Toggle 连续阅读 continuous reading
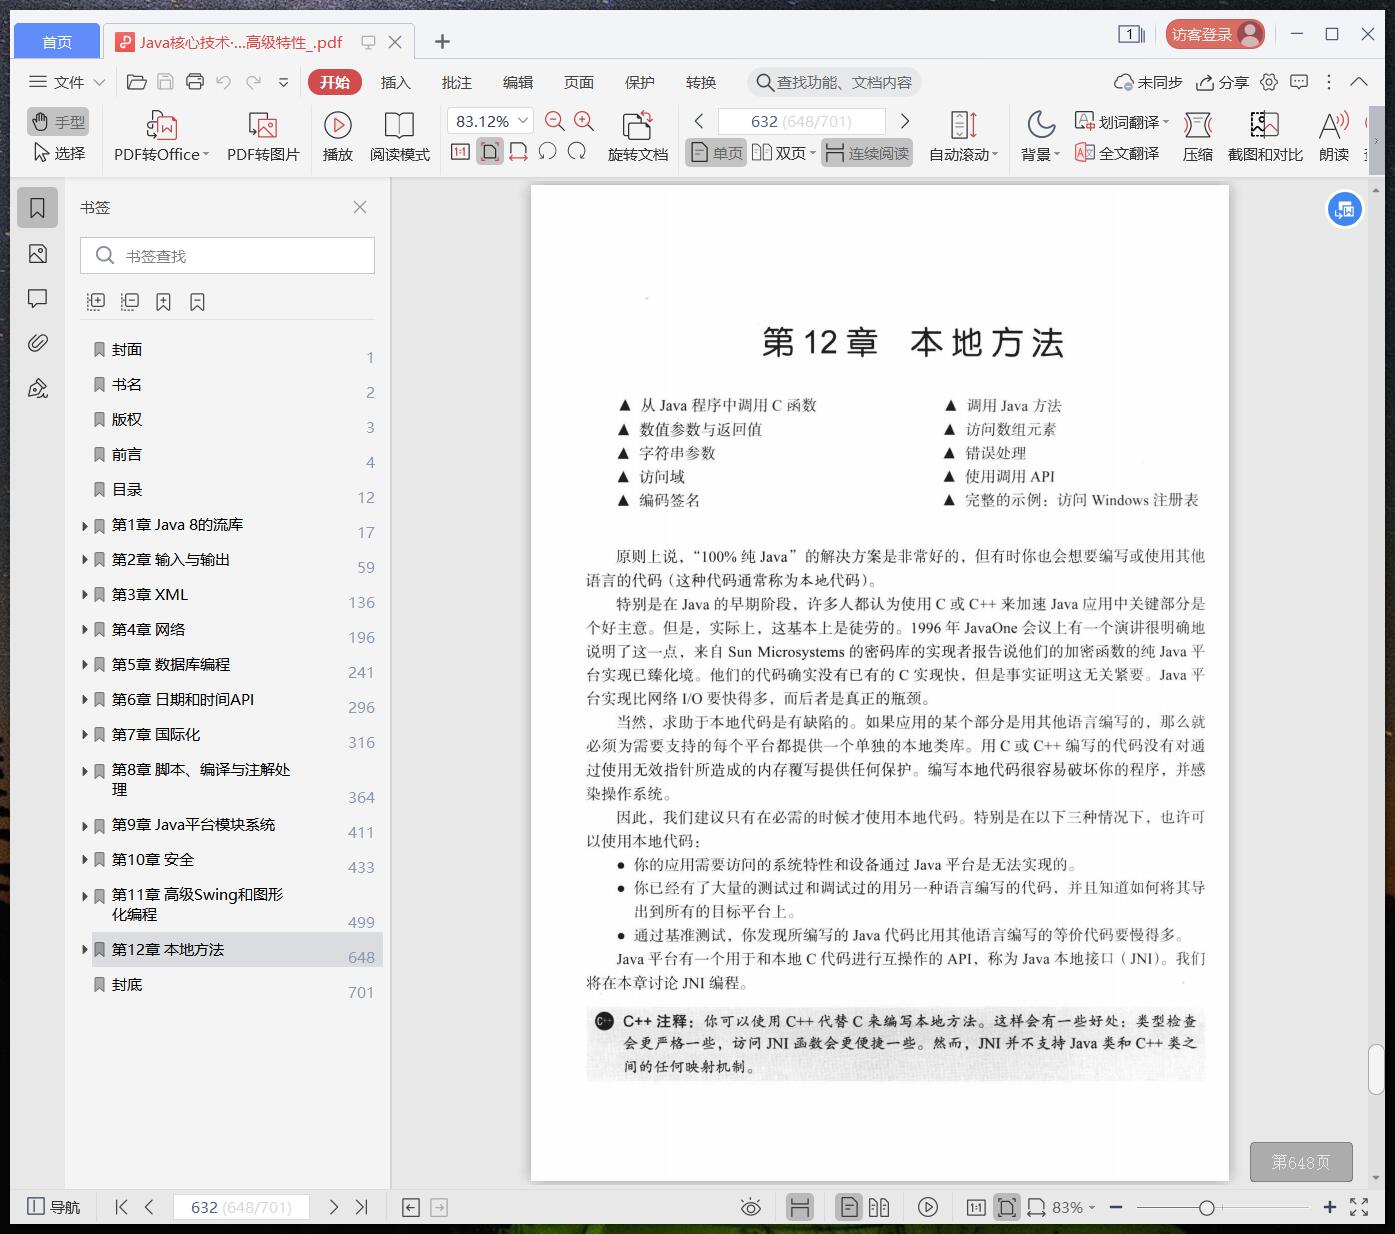The image size is (1395, 1234). click(x=867, y=153)
